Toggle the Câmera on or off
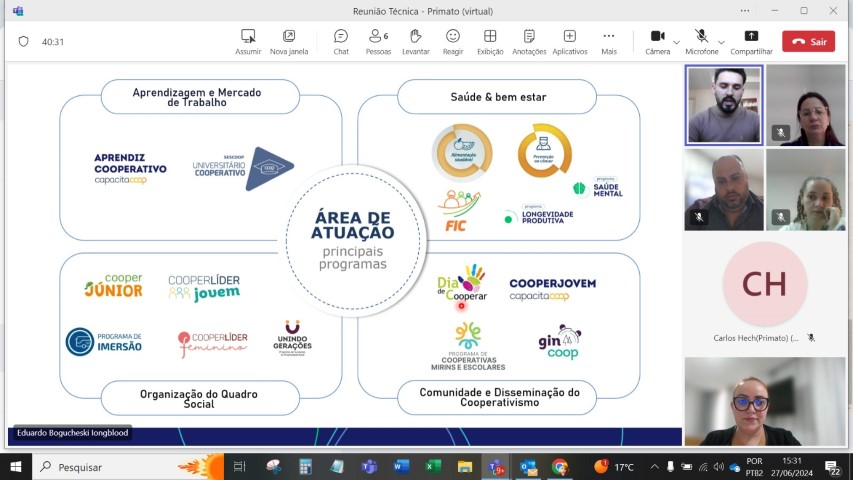The height and width of the screenshot is (480, 853). pyautogui.click(x=658, y=42)
